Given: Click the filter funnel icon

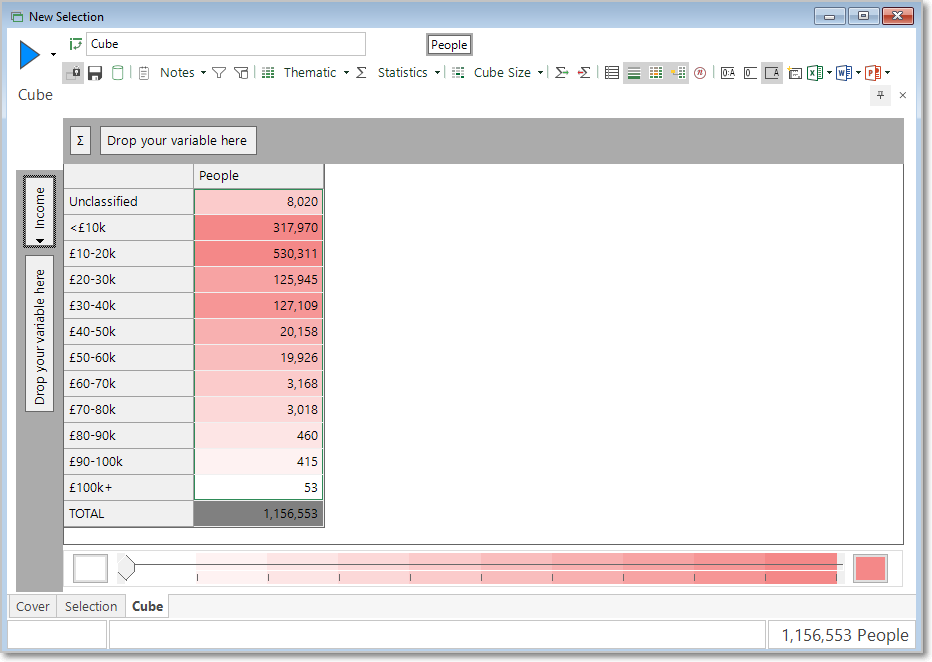Looking at the screenshot, I should coord(219,72).
